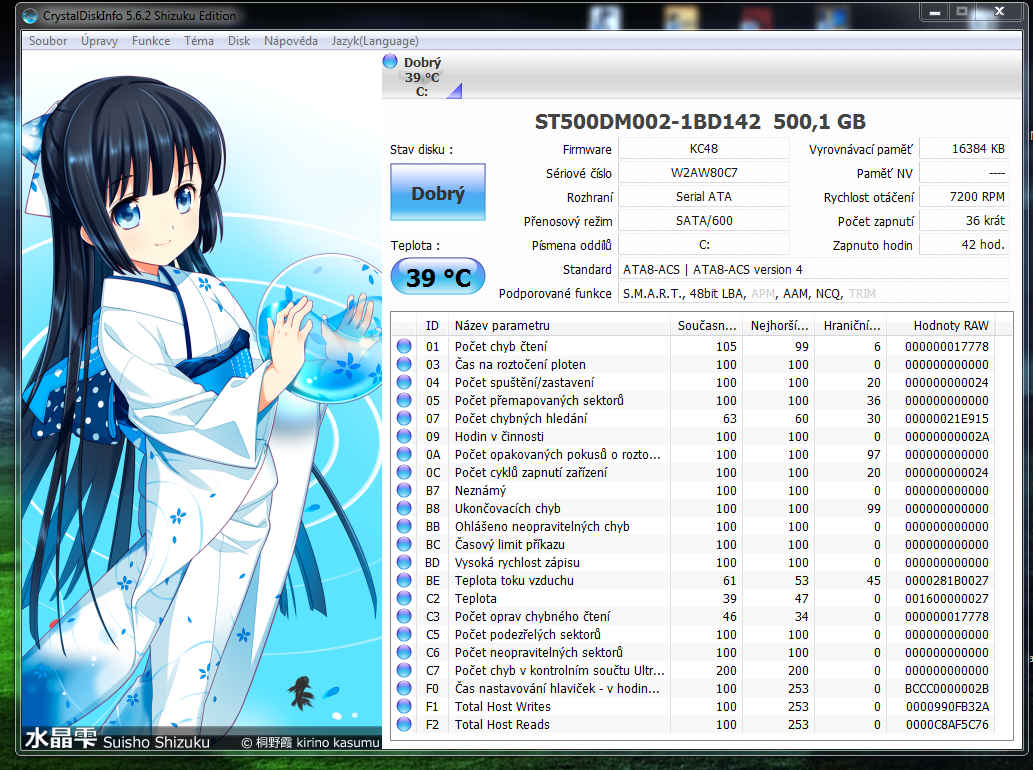Click status orb for Ohlášeno neopravitelných chyb
The image size is (1033, 770).
click(404, 526)
